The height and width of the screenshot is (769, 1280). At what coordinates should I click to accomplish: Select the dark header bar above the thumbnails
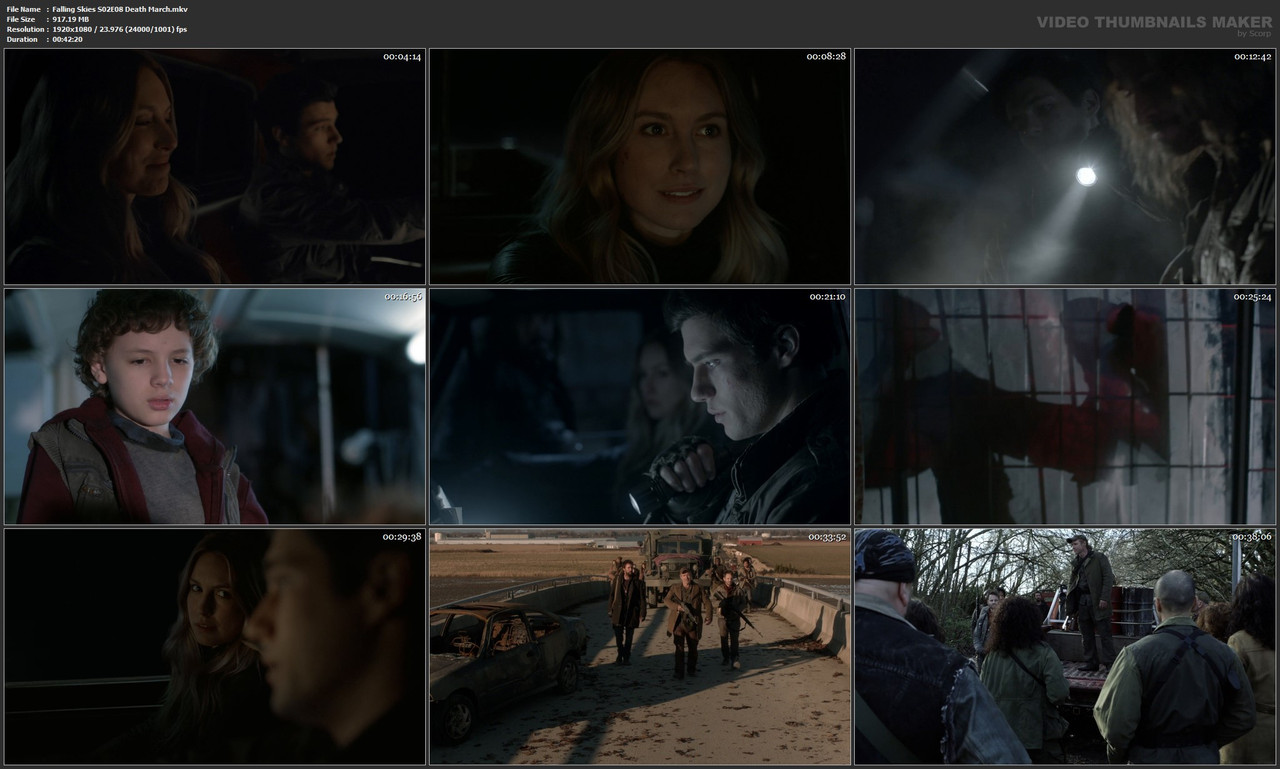click(x=640, y=22)
